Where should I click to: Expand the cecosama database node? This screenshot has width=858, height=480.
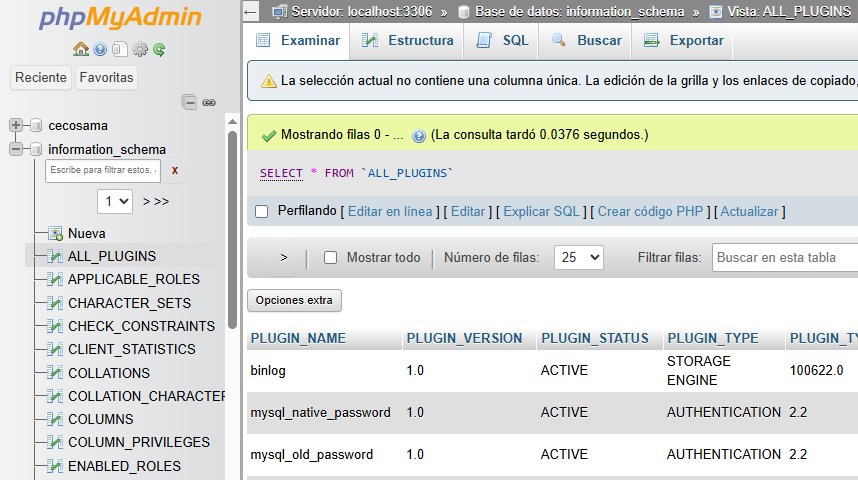(16, 126)
